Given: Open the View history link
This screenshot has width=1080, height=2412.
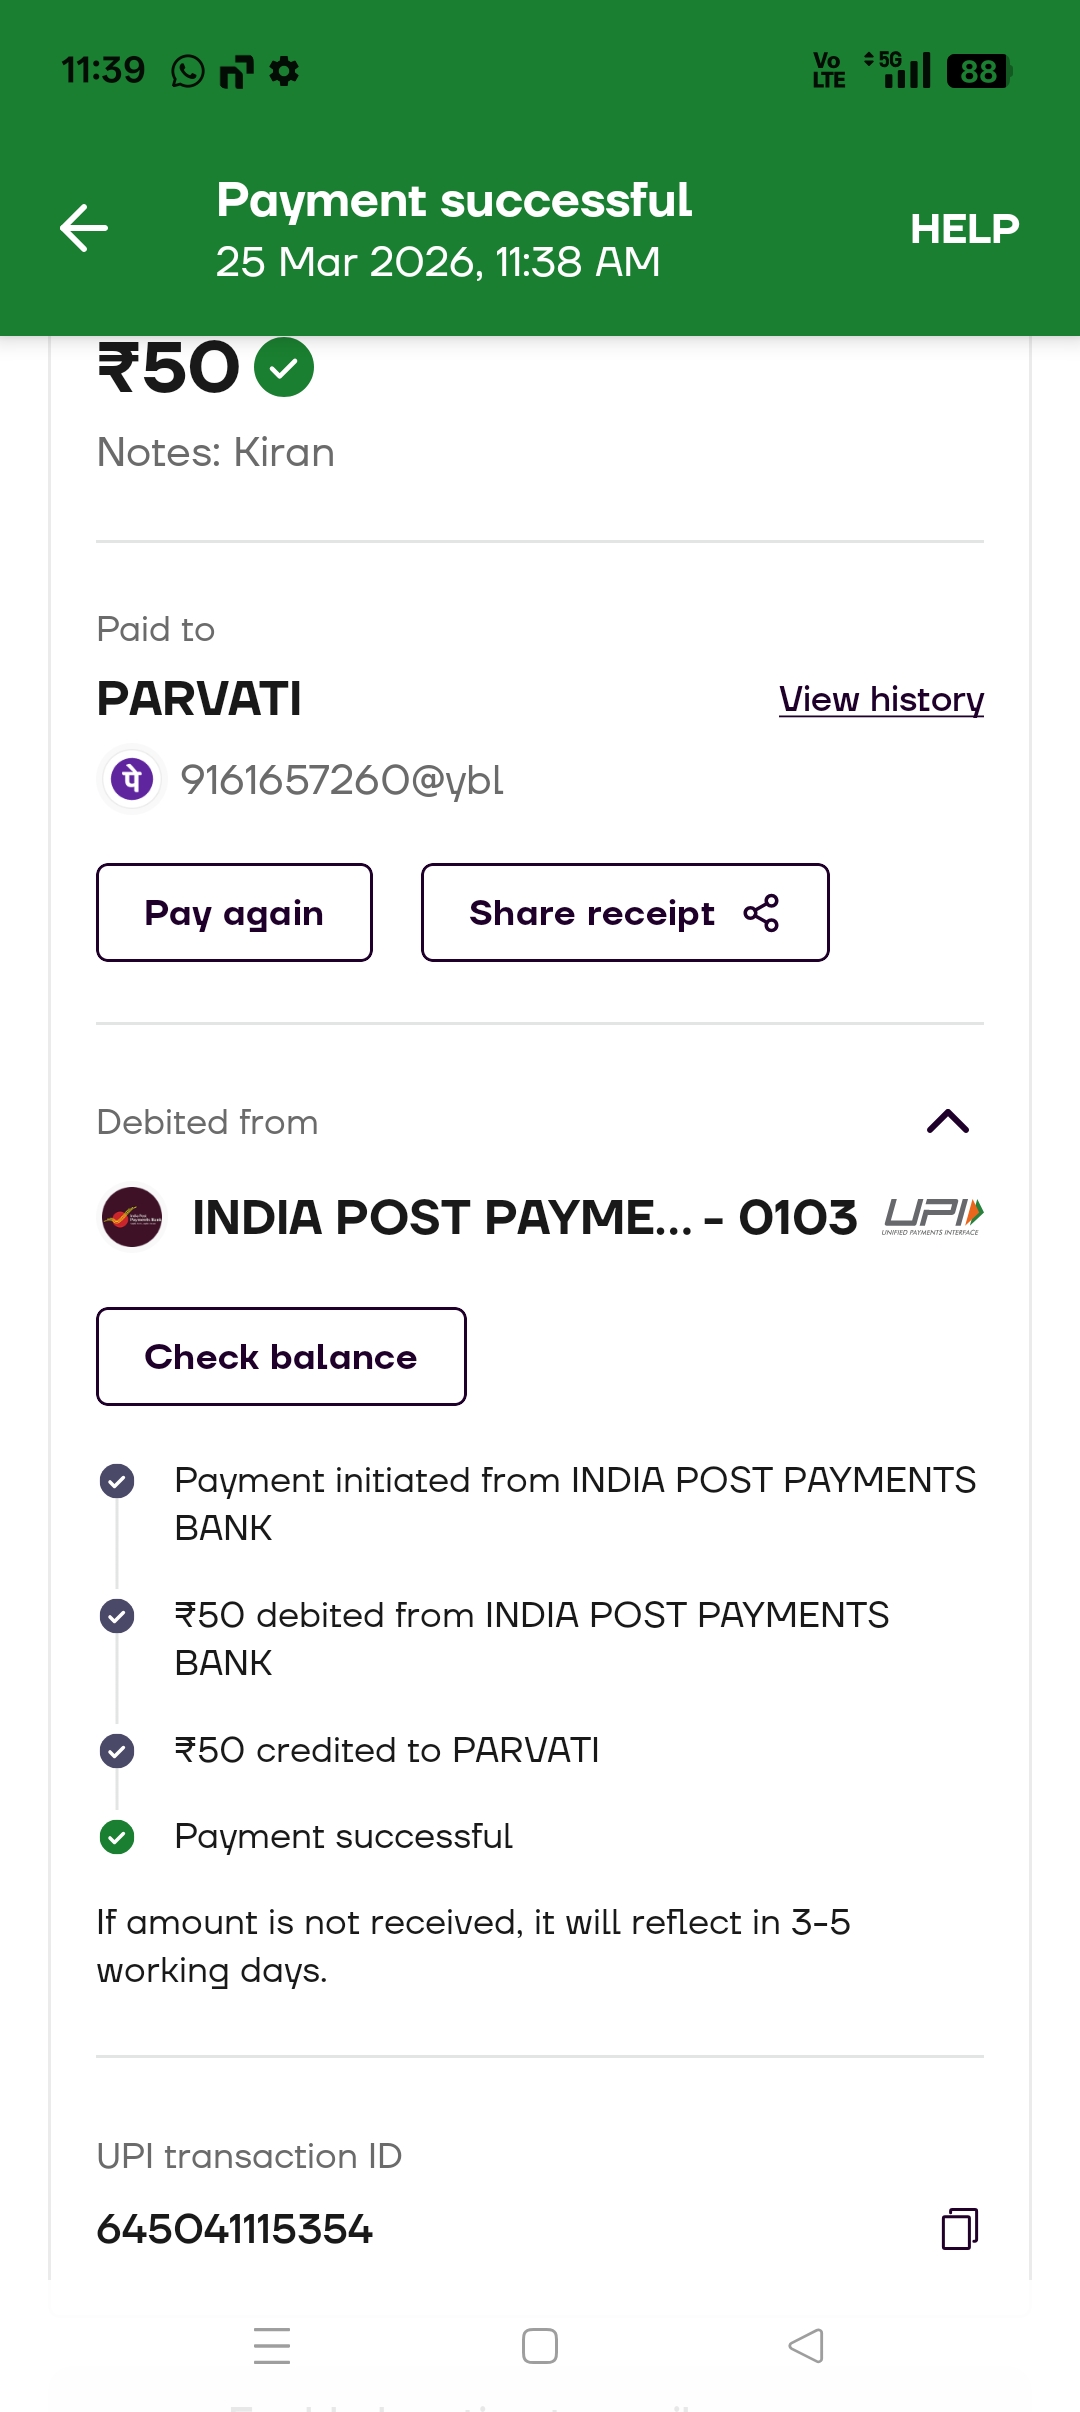Looking at the screenshot, I should (x=881, y=699).
